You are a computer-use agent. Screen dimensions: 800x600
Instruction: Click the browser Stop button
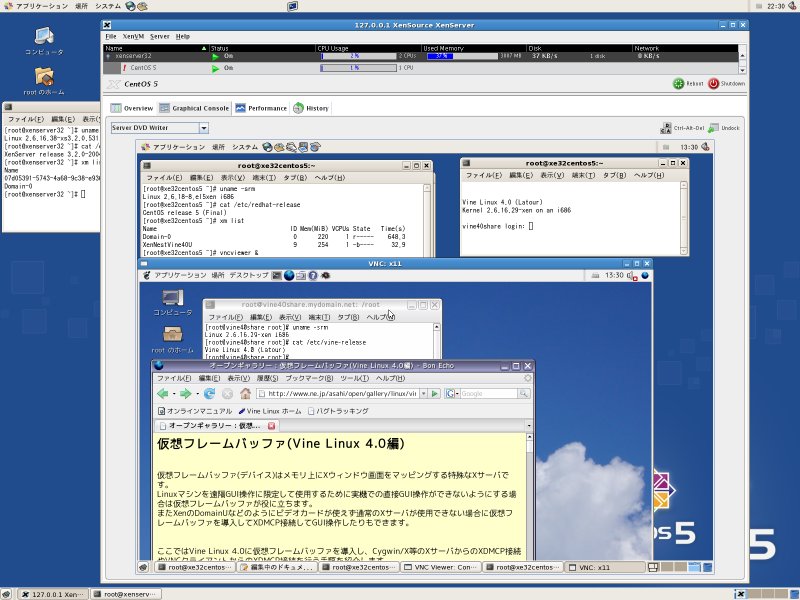[227, 393]
